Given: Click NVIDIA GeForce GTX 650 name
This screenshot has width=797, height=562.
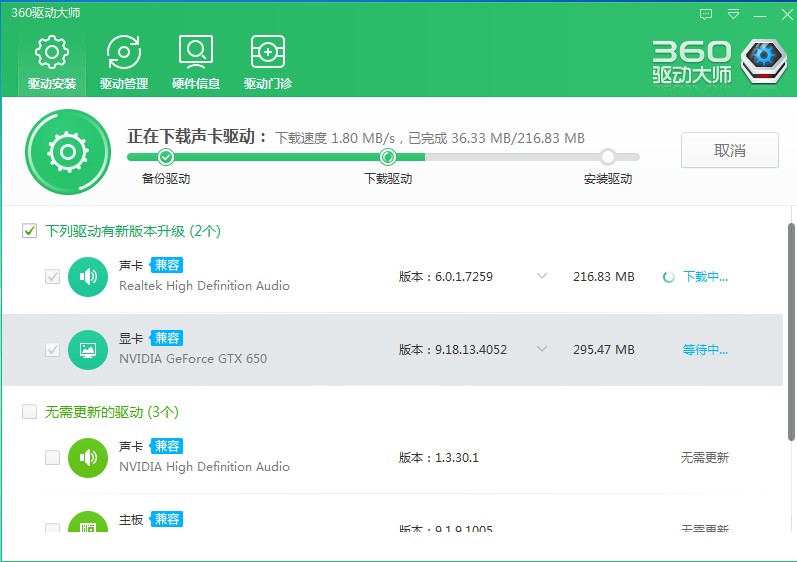Looking at the screenshot, I should pyautogui.click(x=193, y=359).
